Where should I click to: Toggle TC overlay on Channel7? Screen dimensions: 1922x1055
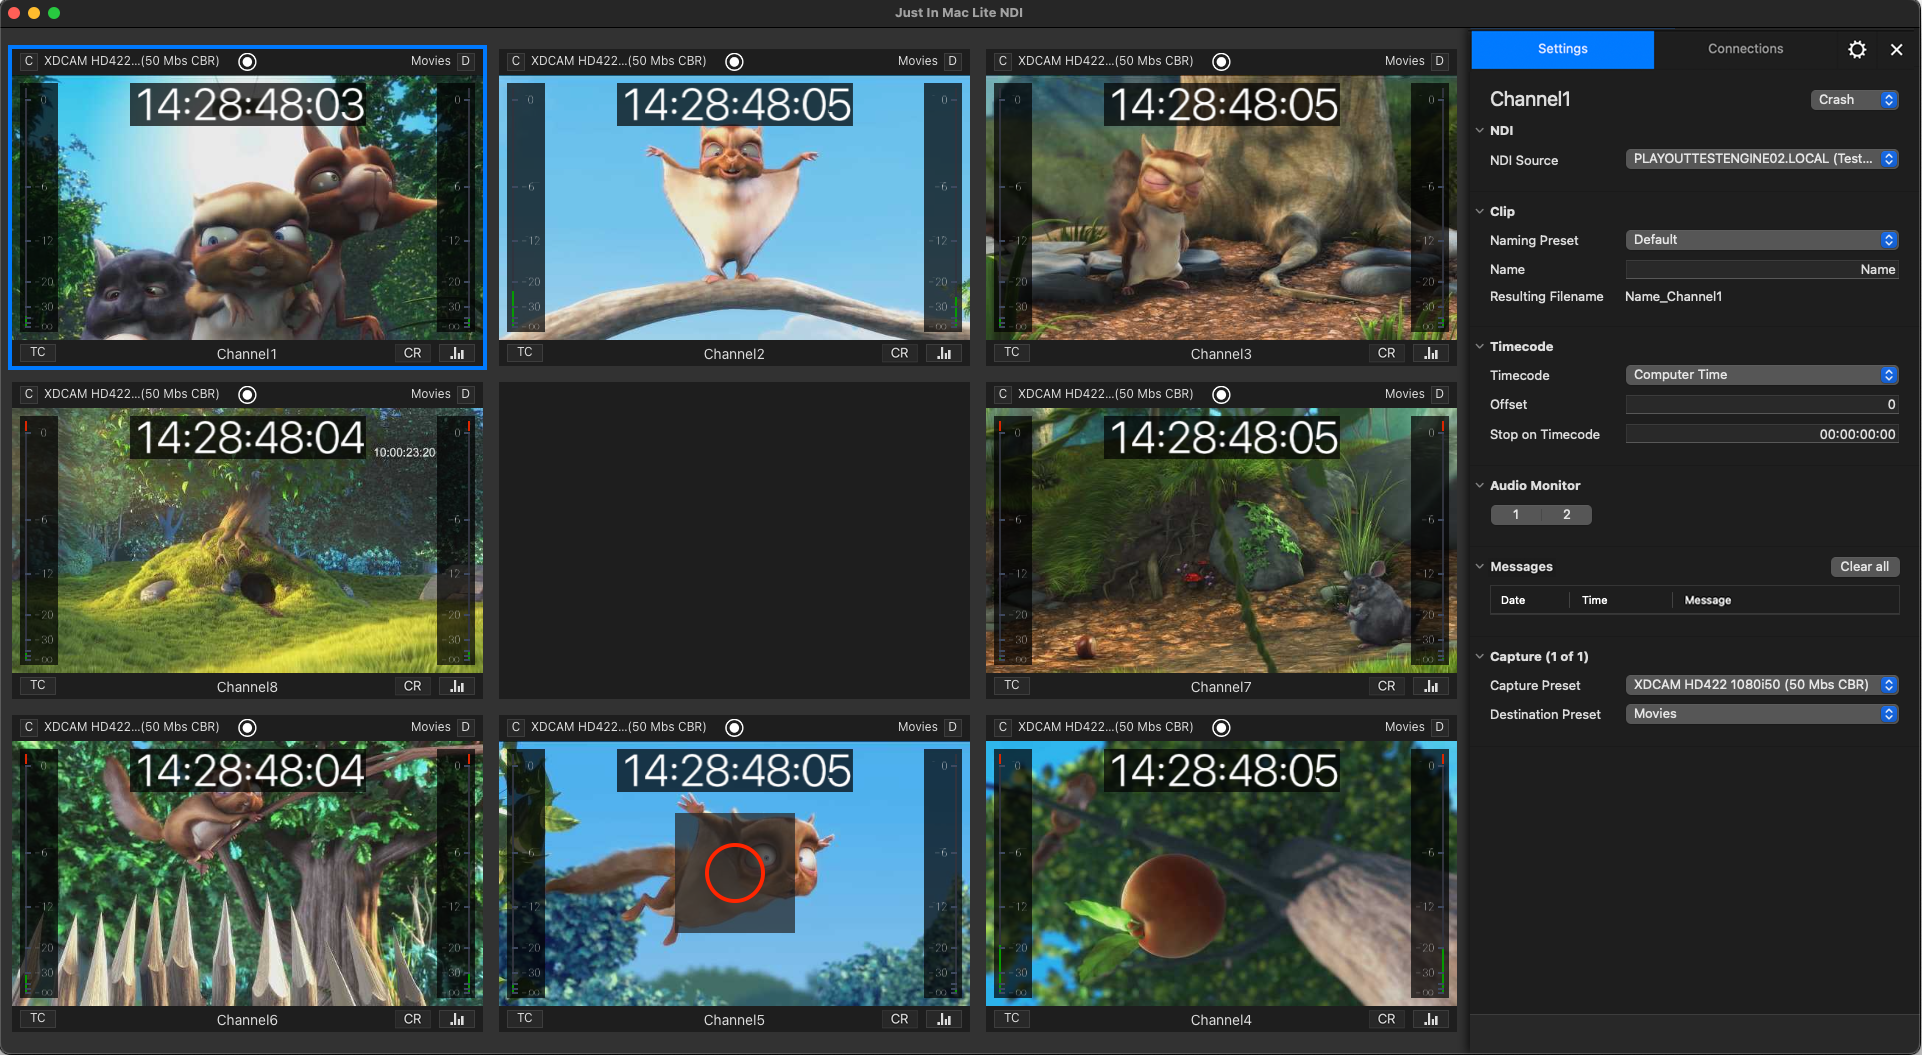point(1012,685)
